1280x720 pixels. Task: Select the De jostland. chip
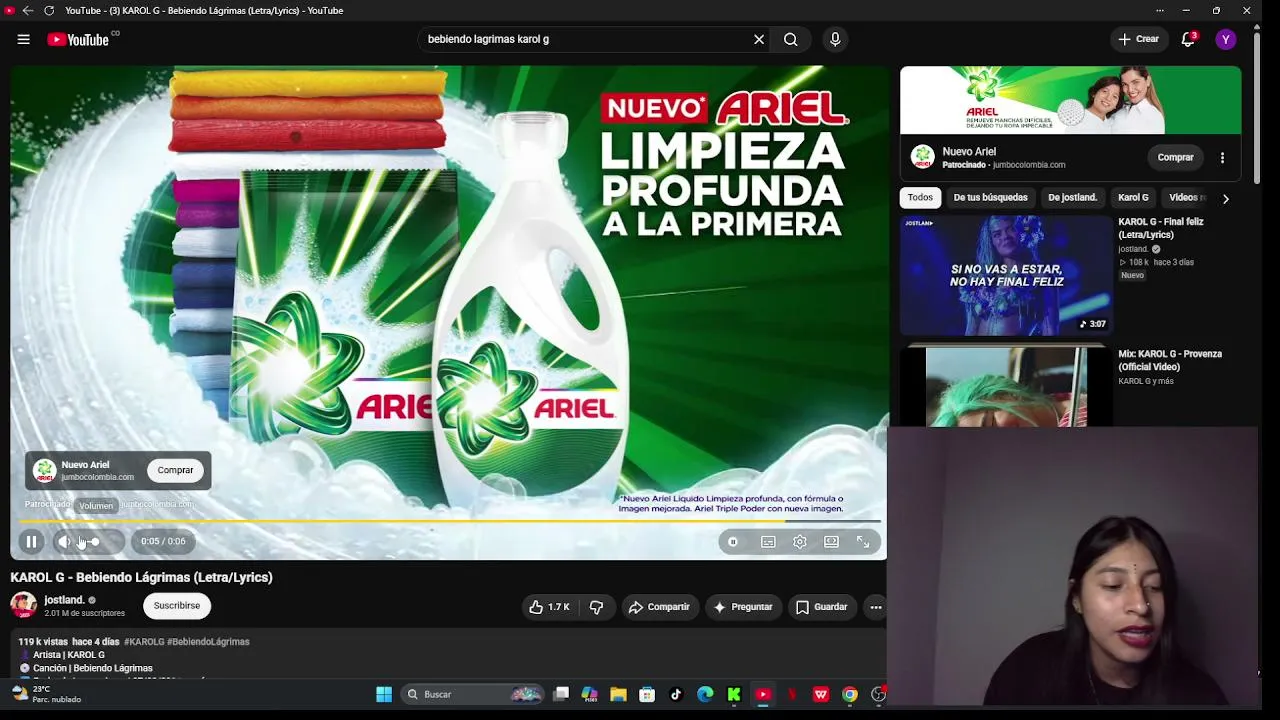coord(1072,198)
